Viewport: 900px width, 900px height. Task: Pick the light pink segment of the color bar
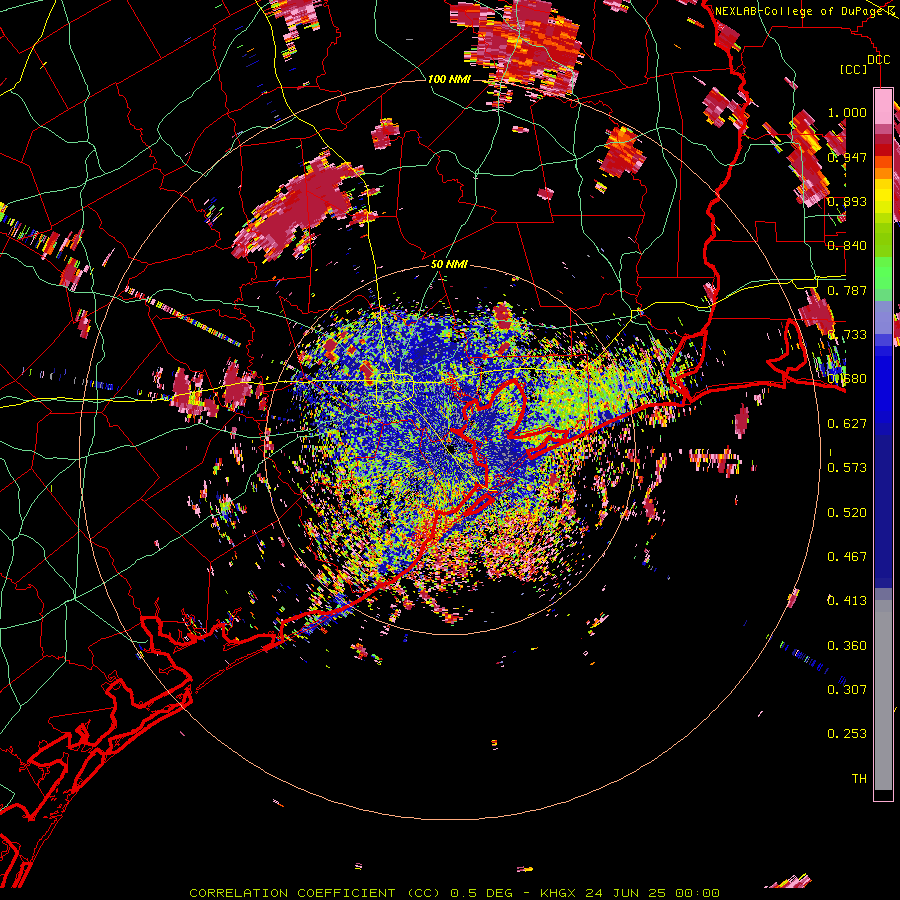pyautogui.click(x=883, y=107)
